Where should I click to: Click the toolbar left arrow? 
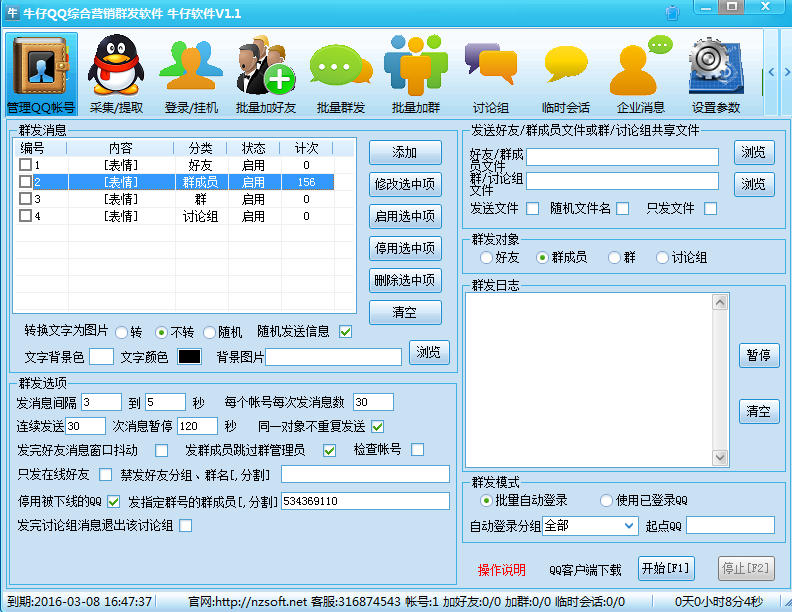(771, 72)
